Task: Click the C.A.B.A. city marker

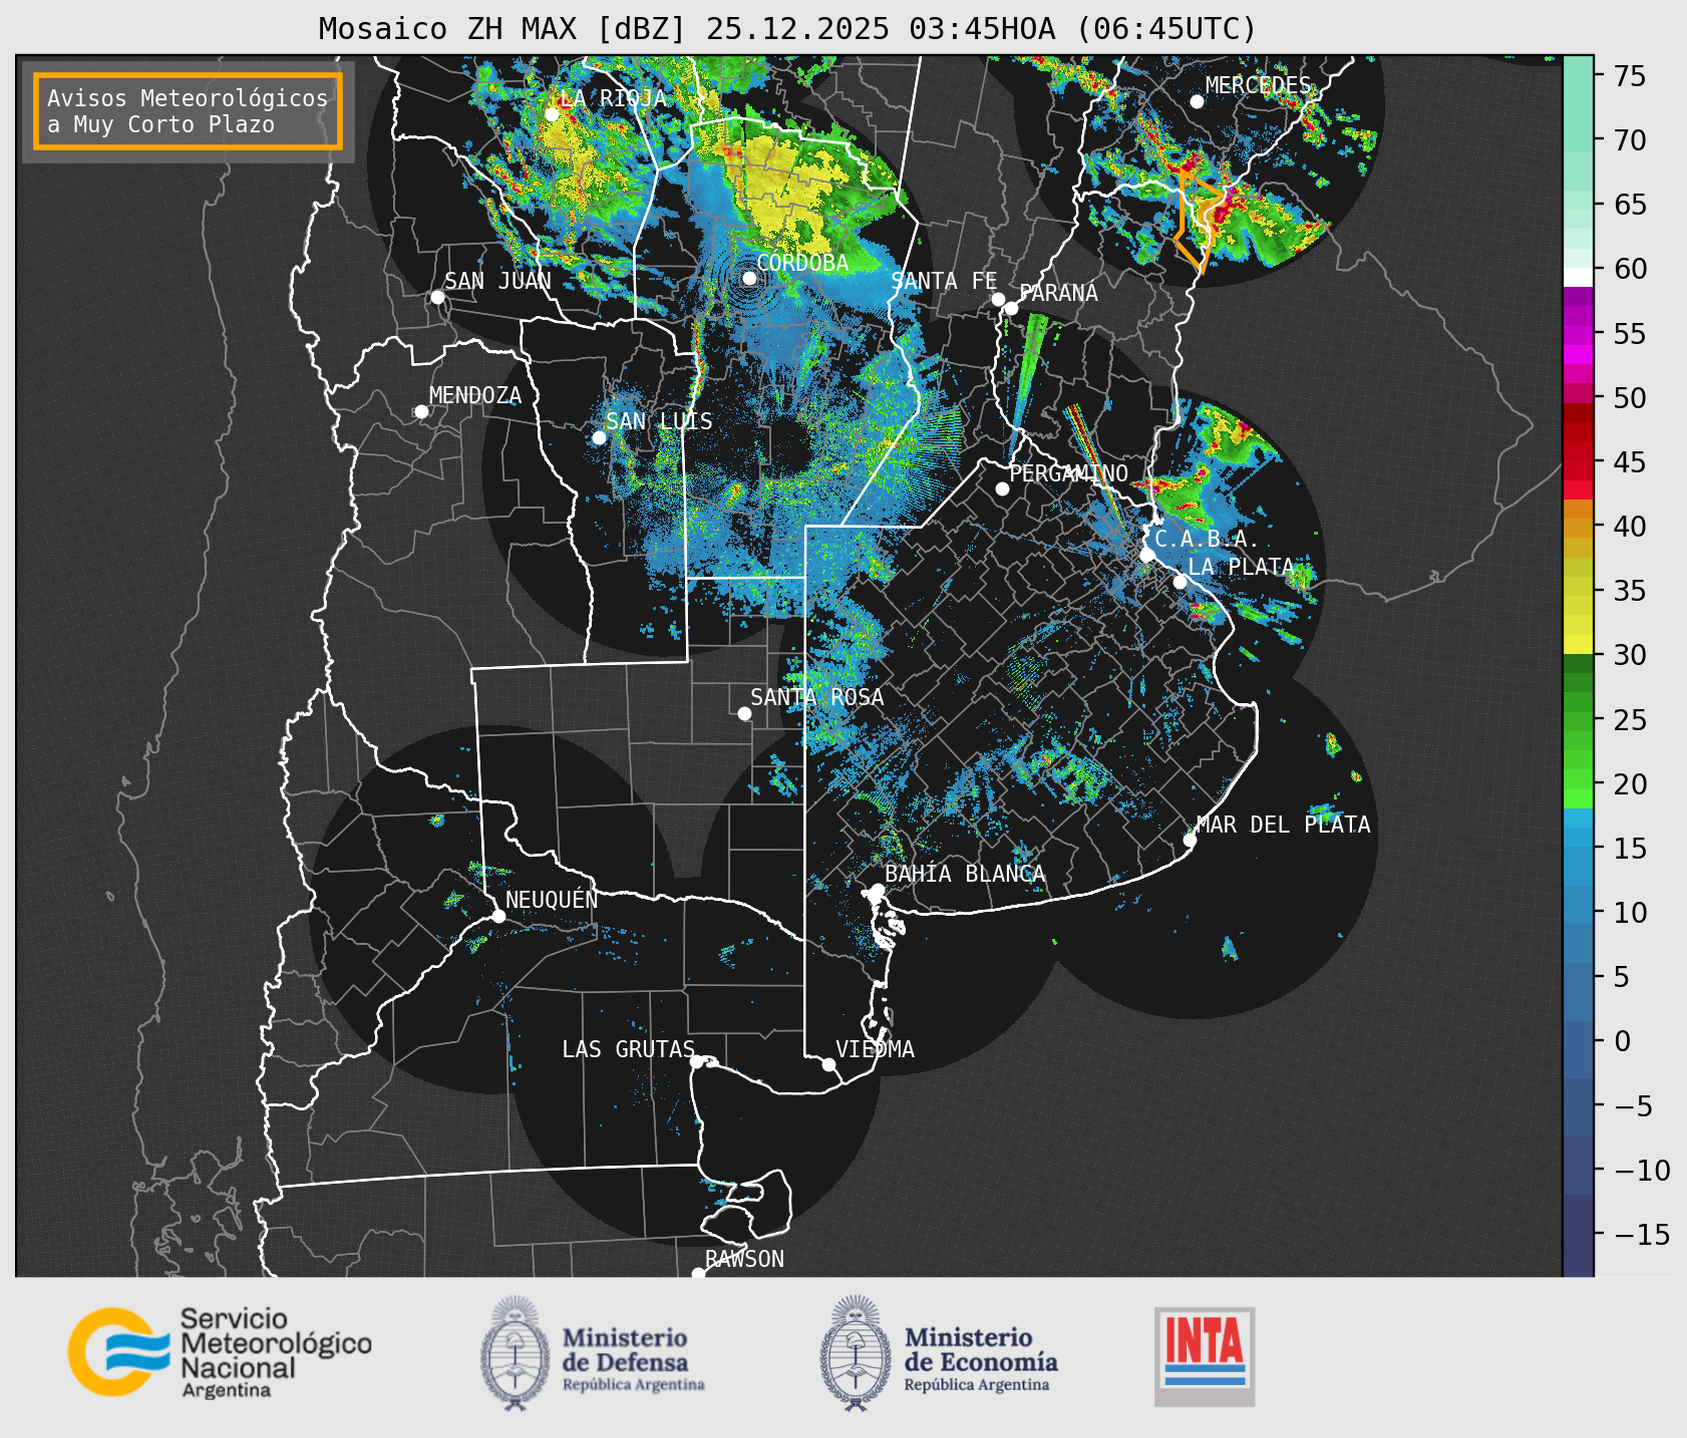Action: (1147, 554)
